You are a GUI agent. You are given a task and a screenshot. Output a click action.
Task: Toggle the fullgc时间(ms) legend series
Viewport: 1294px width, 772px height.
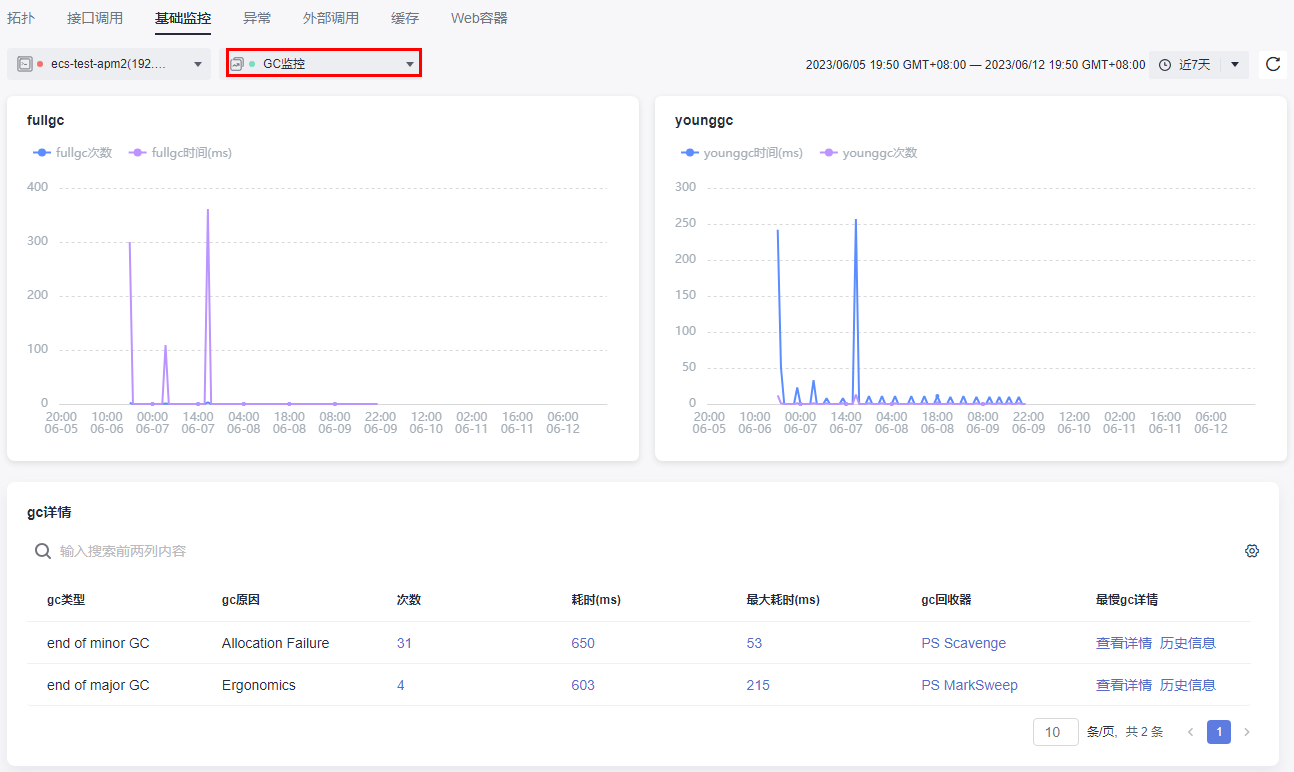pyautogui.click(x=180, y=153)
